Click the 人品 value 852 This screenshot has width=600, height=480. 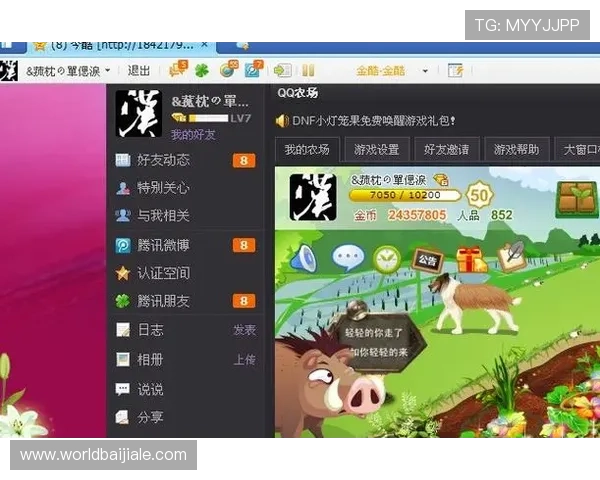502,215
